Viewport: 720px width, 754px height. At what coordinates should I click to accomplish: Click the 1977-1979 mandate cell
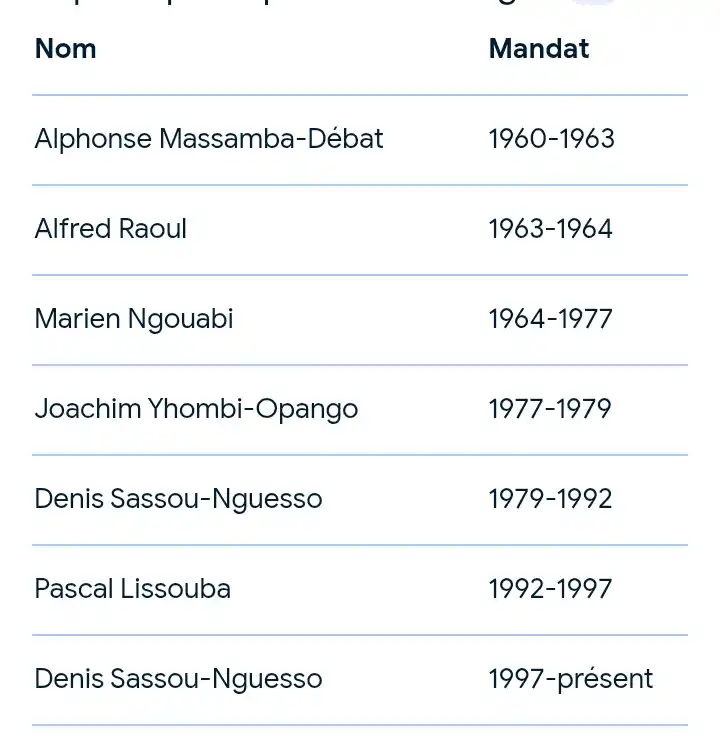coord(550,409)
